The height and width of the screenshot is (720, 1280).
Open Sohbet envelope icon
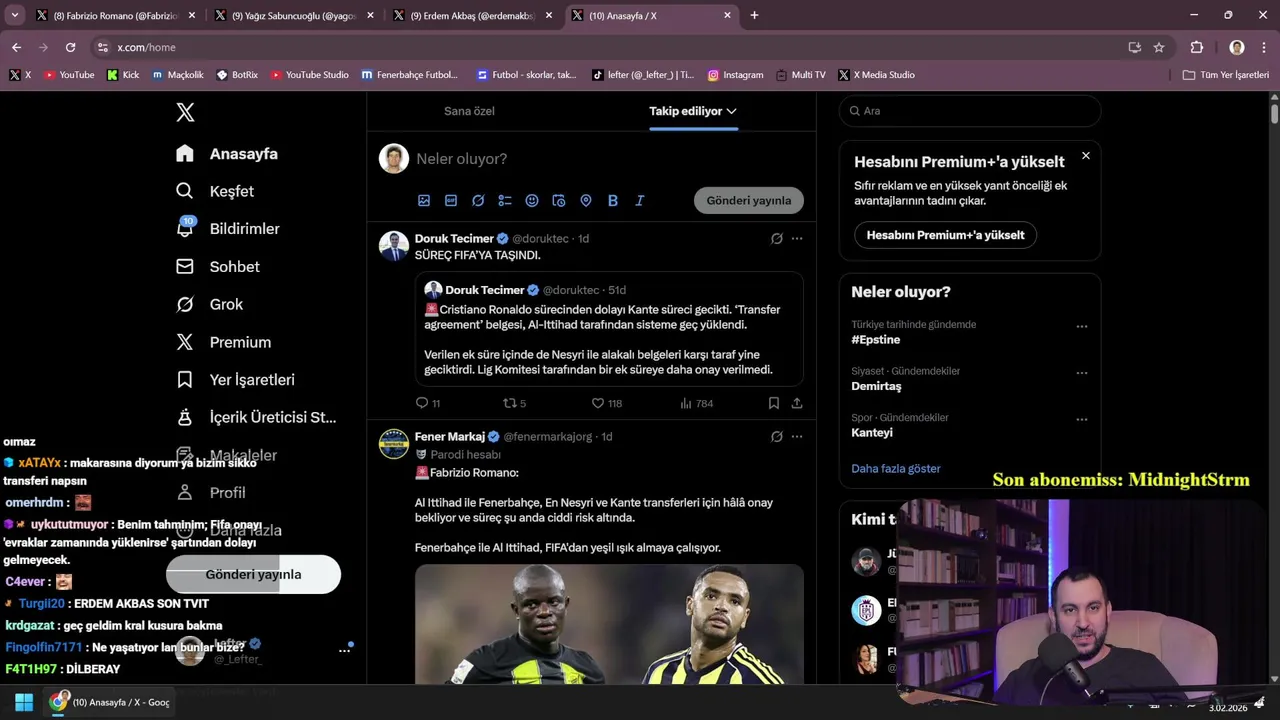pyautogui.click(x=185, y=266)
